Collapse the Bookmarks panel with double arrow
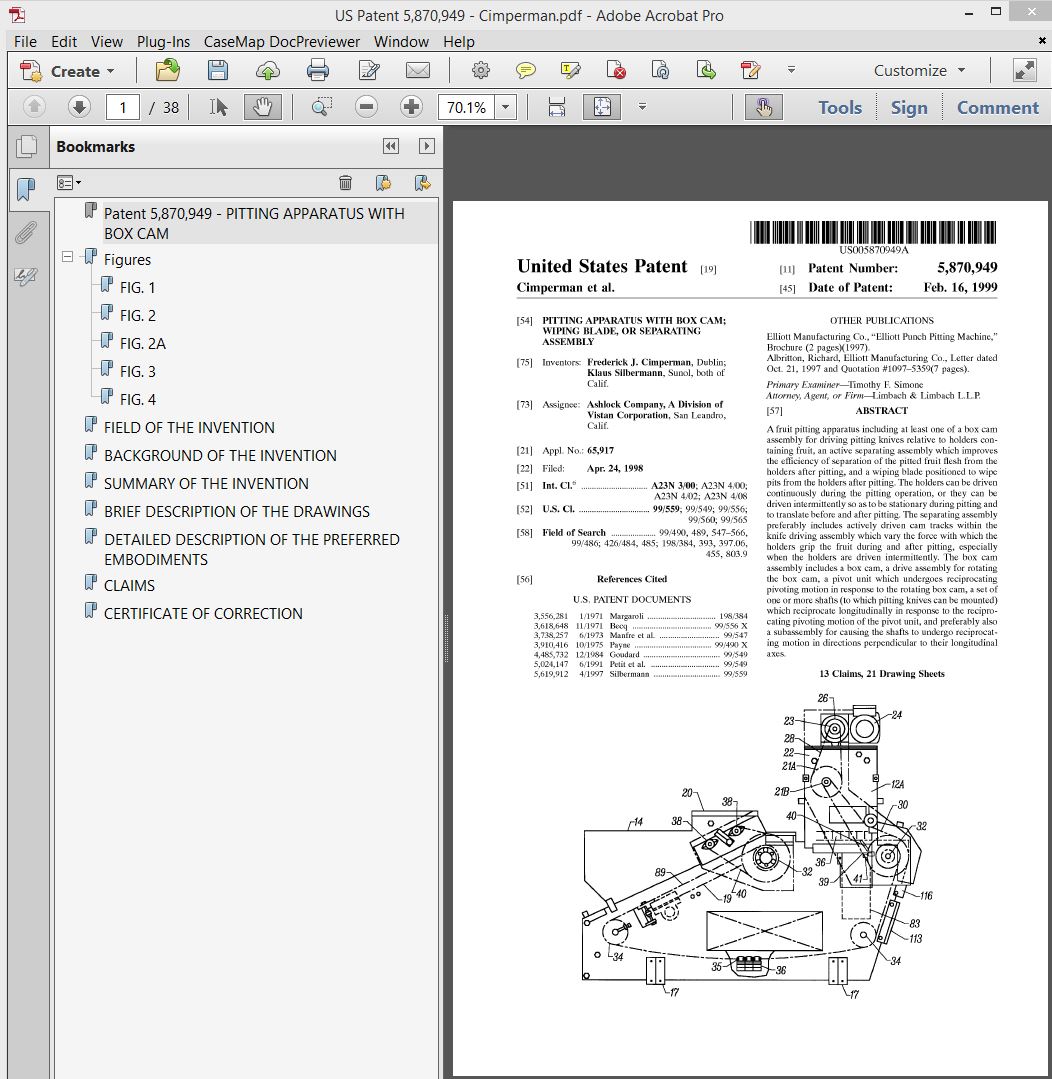This screenshot has width=1052, height=1079. 391,146
